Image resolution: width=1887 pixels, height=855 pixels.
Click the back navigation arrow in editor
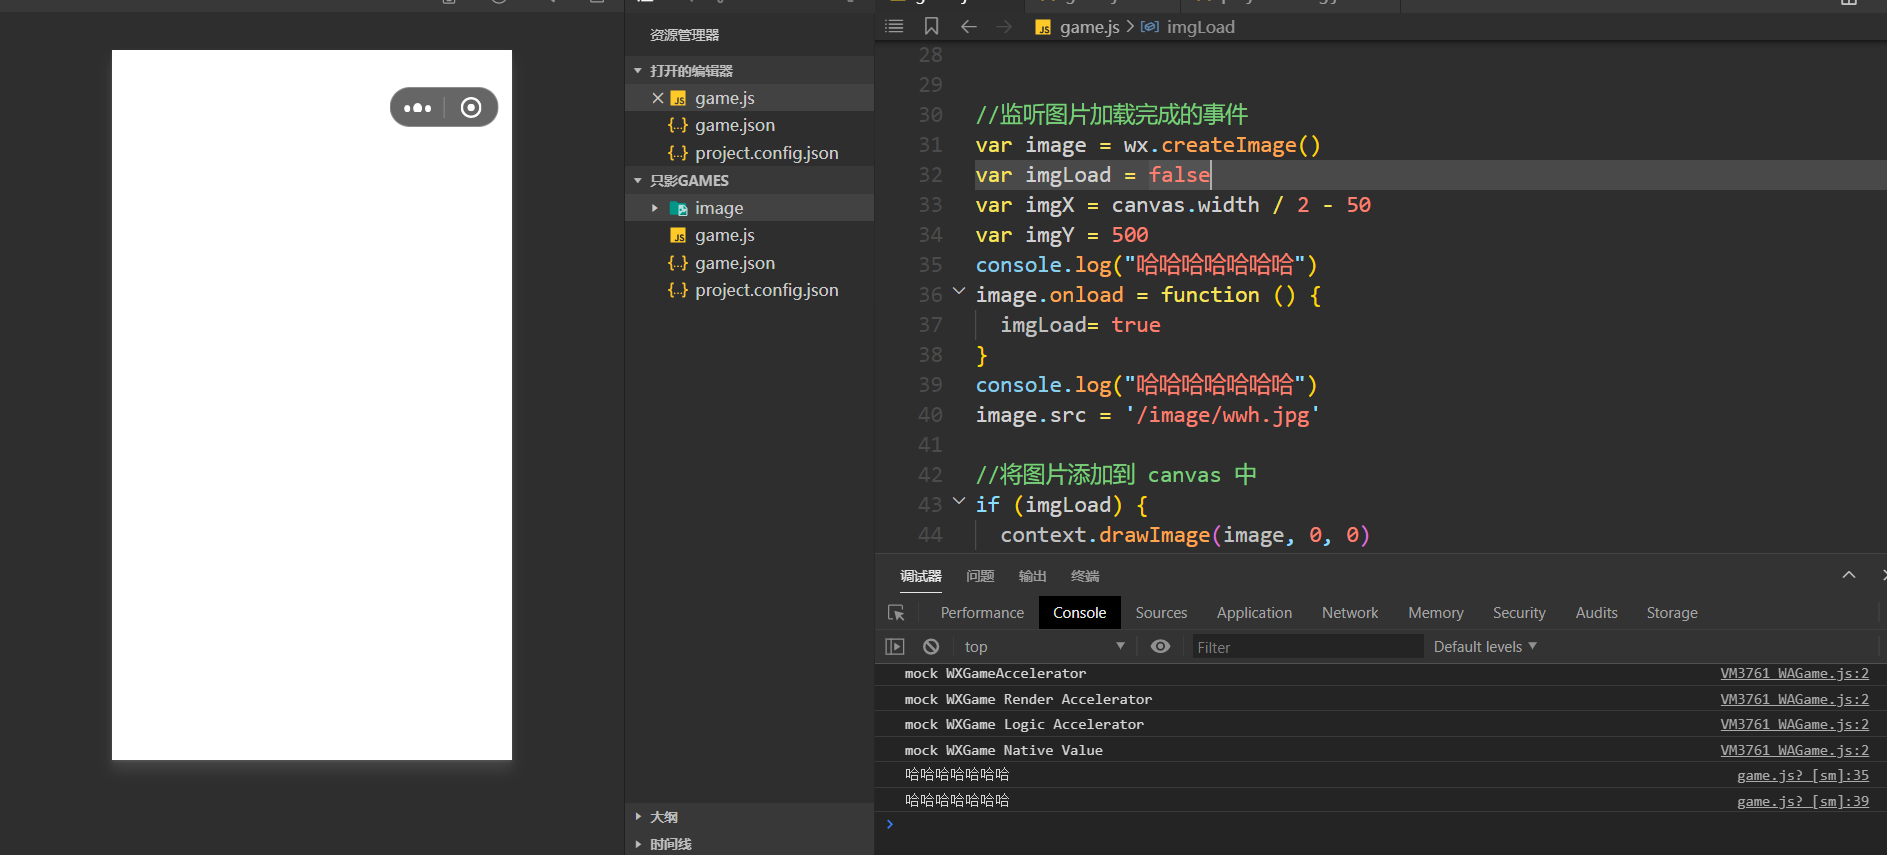[968, 27]
